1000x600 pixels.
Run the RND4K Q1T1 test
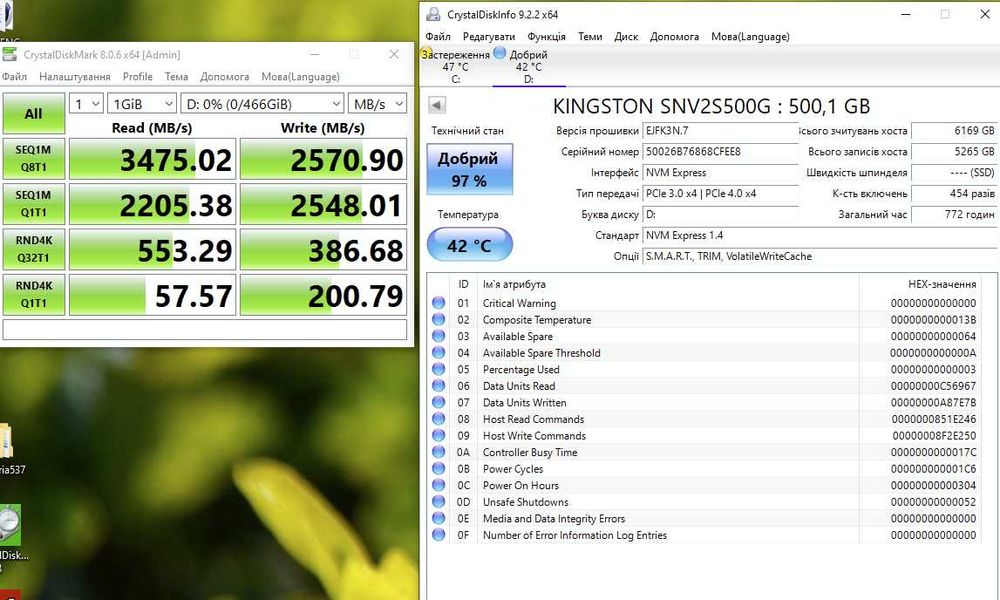click(34, 295)
